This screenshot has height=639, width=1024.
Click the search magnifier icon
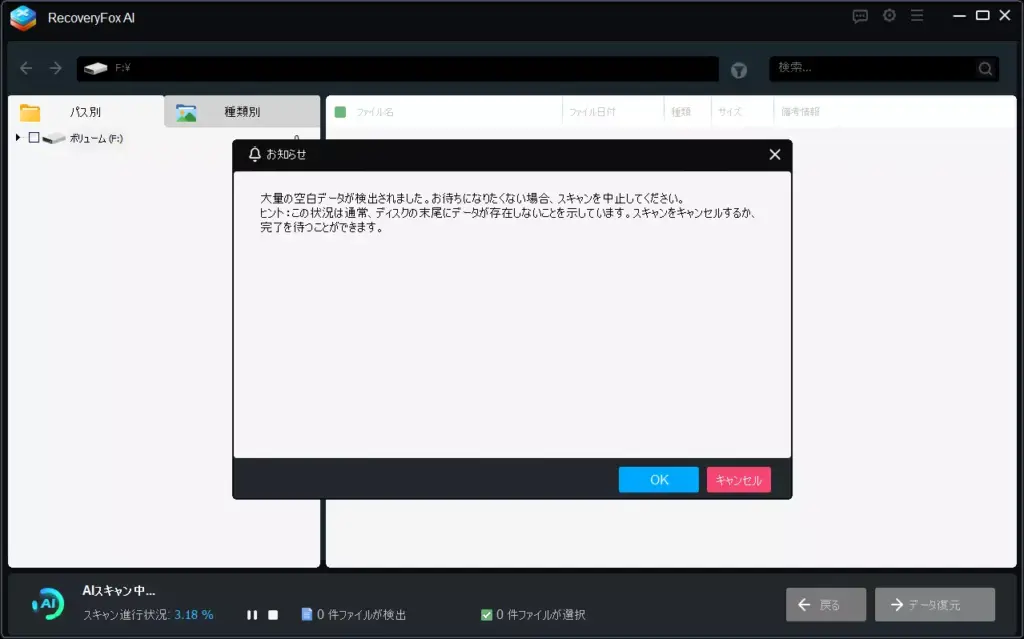tap(985, 68)
